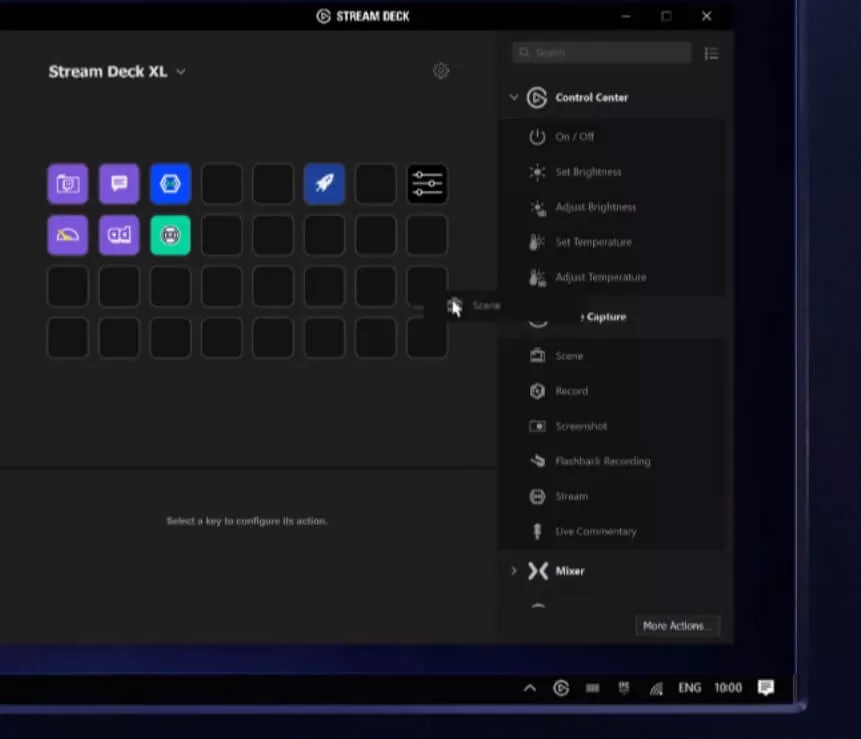Click the purple chat bubble key
The image size is (861, 739).
119,183
